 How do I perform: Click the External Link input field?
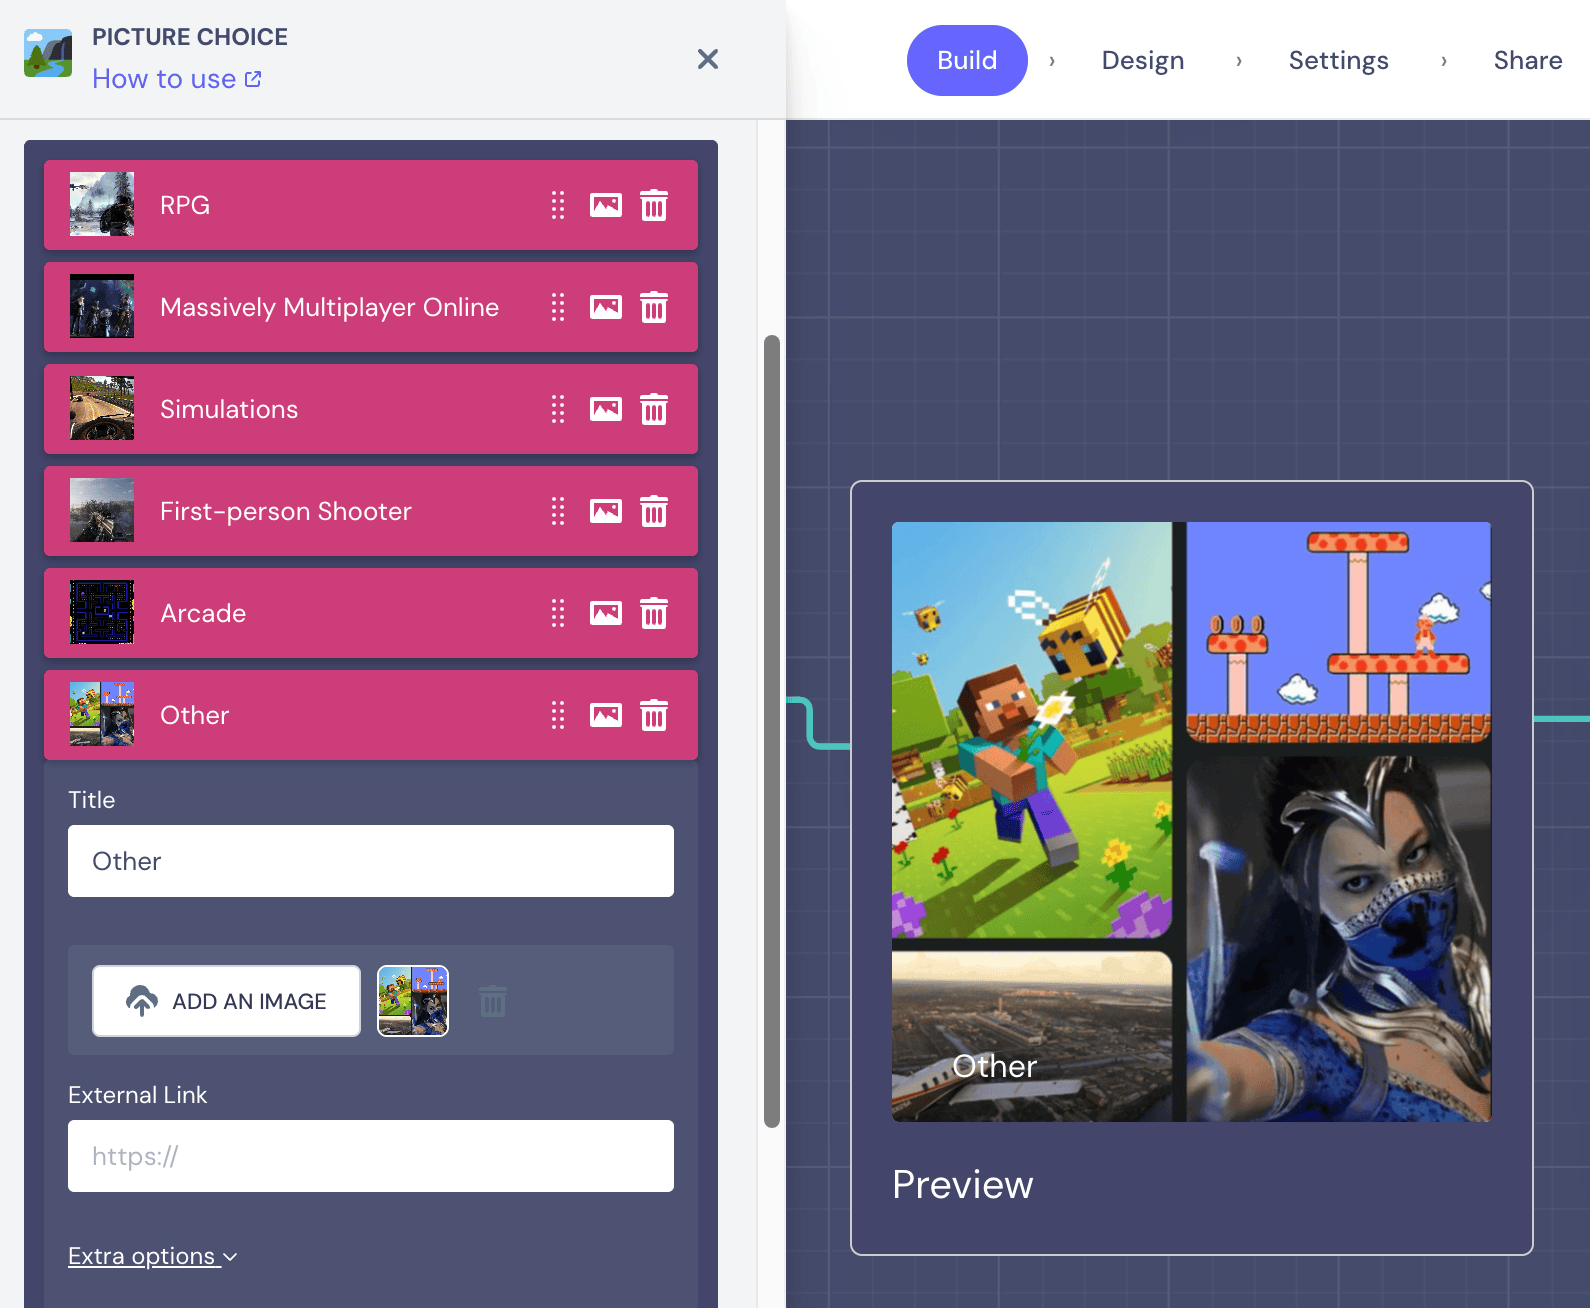(x=371, y=1156)
